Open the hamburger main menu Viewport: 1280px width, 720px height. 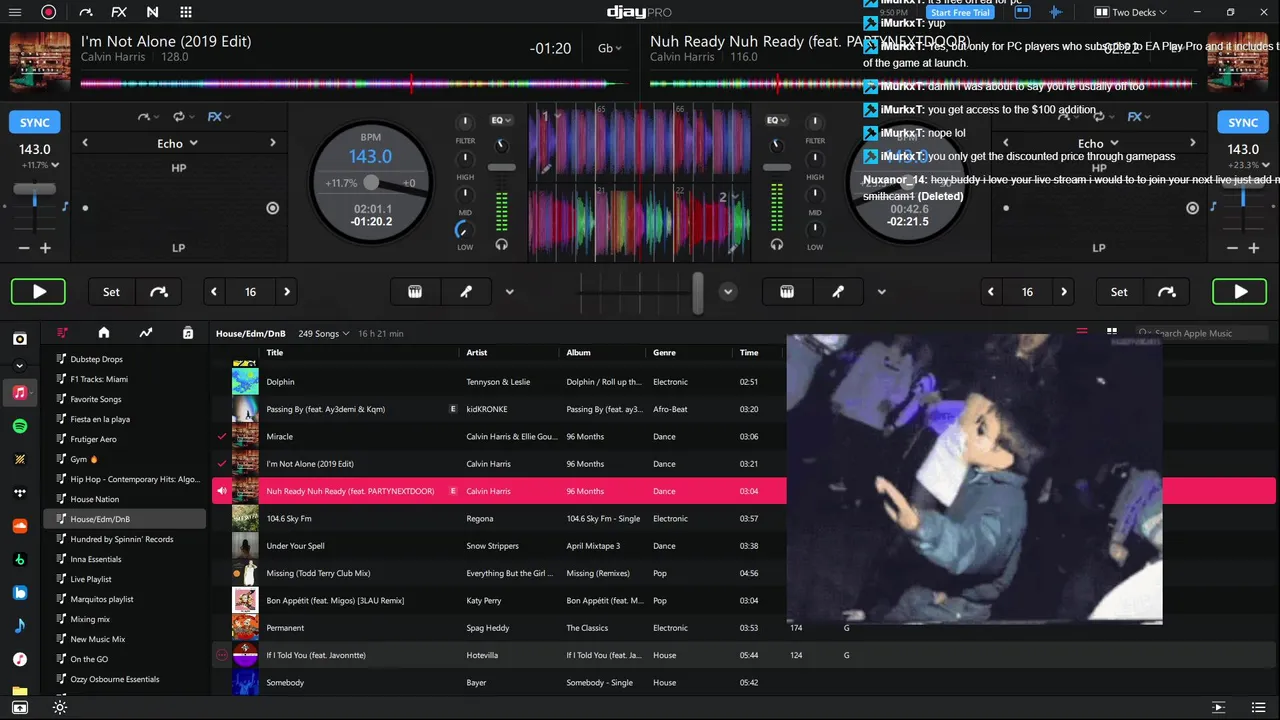point(15,12)
